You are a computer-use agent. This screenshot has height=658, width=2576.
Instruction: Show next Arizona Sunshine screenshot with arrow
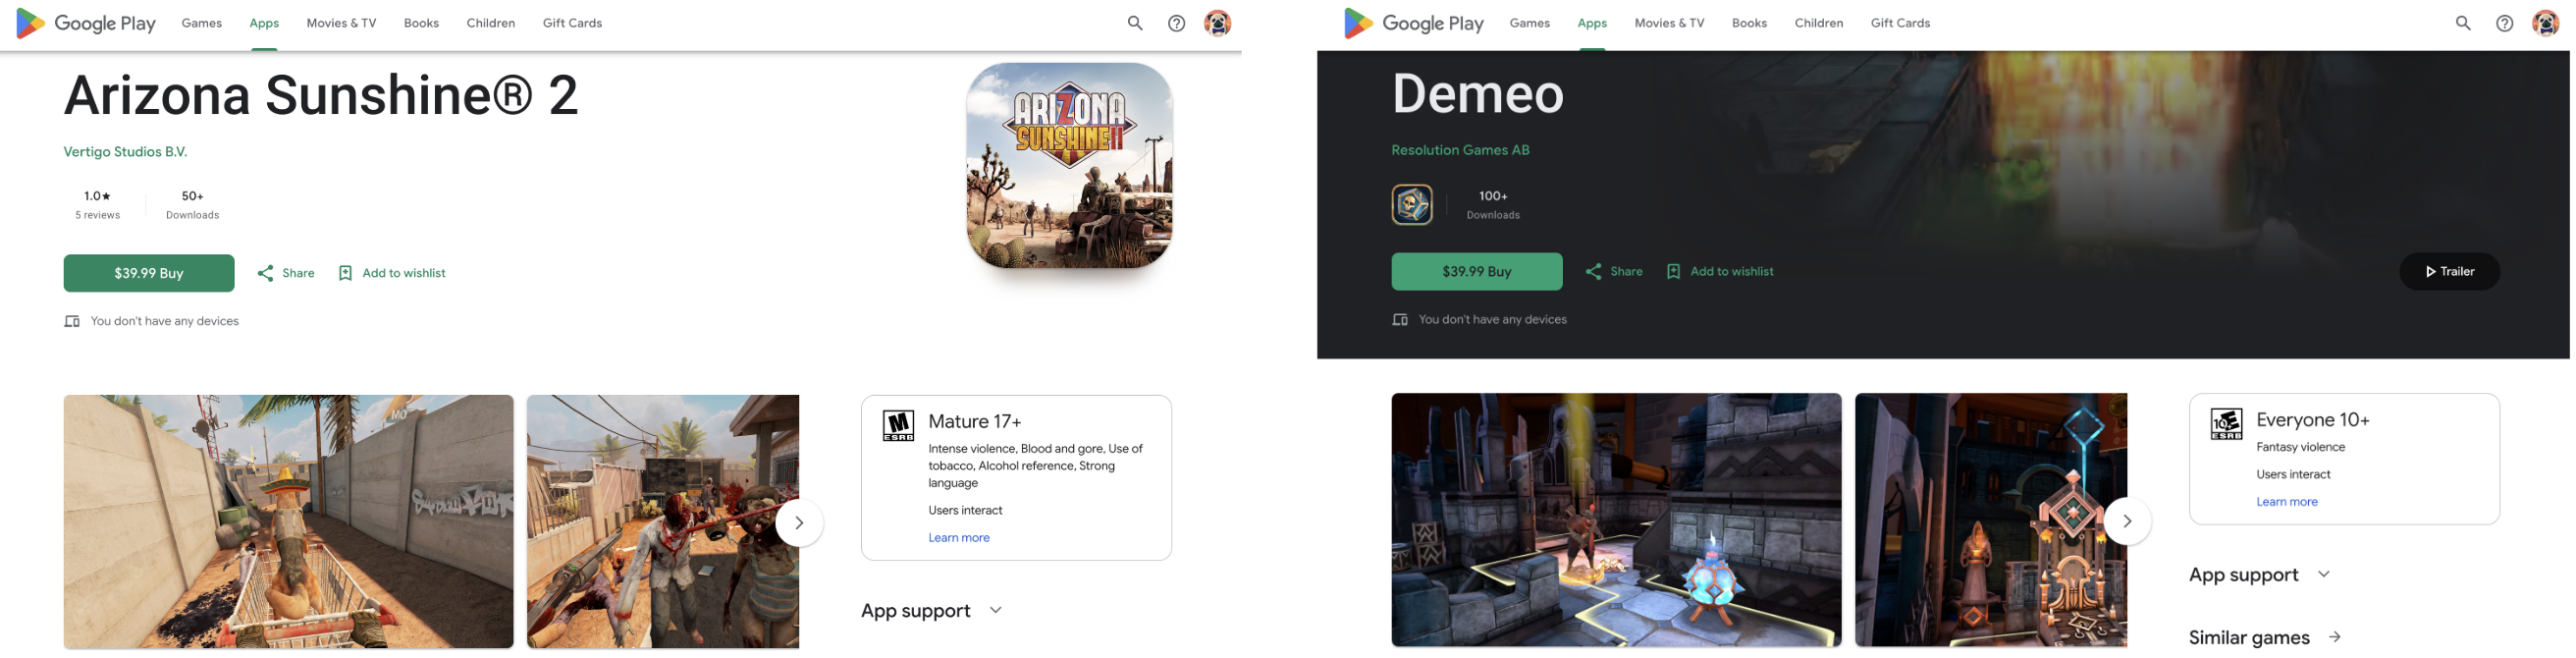[799, 522]
